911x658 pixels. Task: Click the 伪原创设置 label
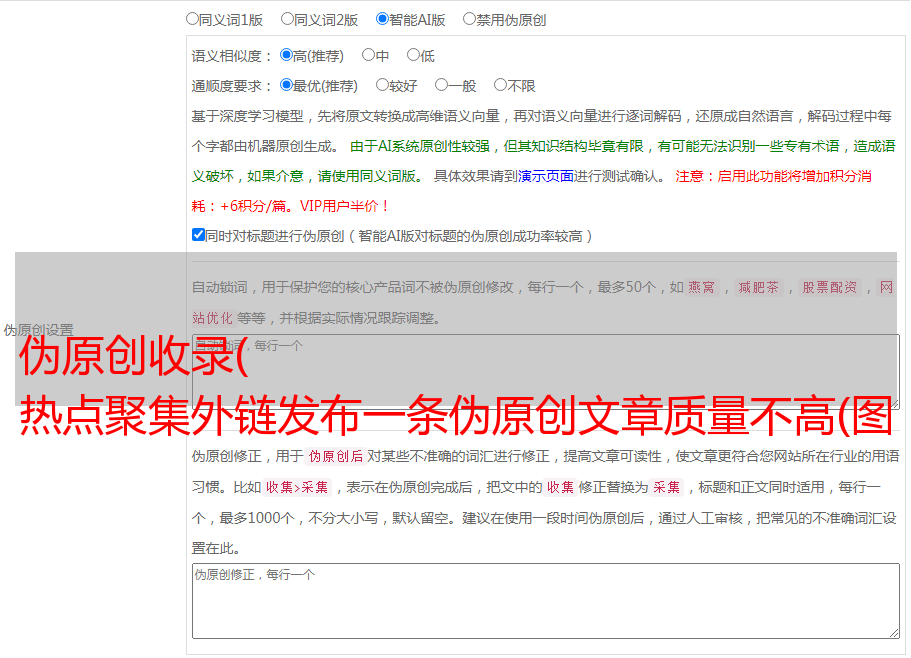[x=38, y=330]
